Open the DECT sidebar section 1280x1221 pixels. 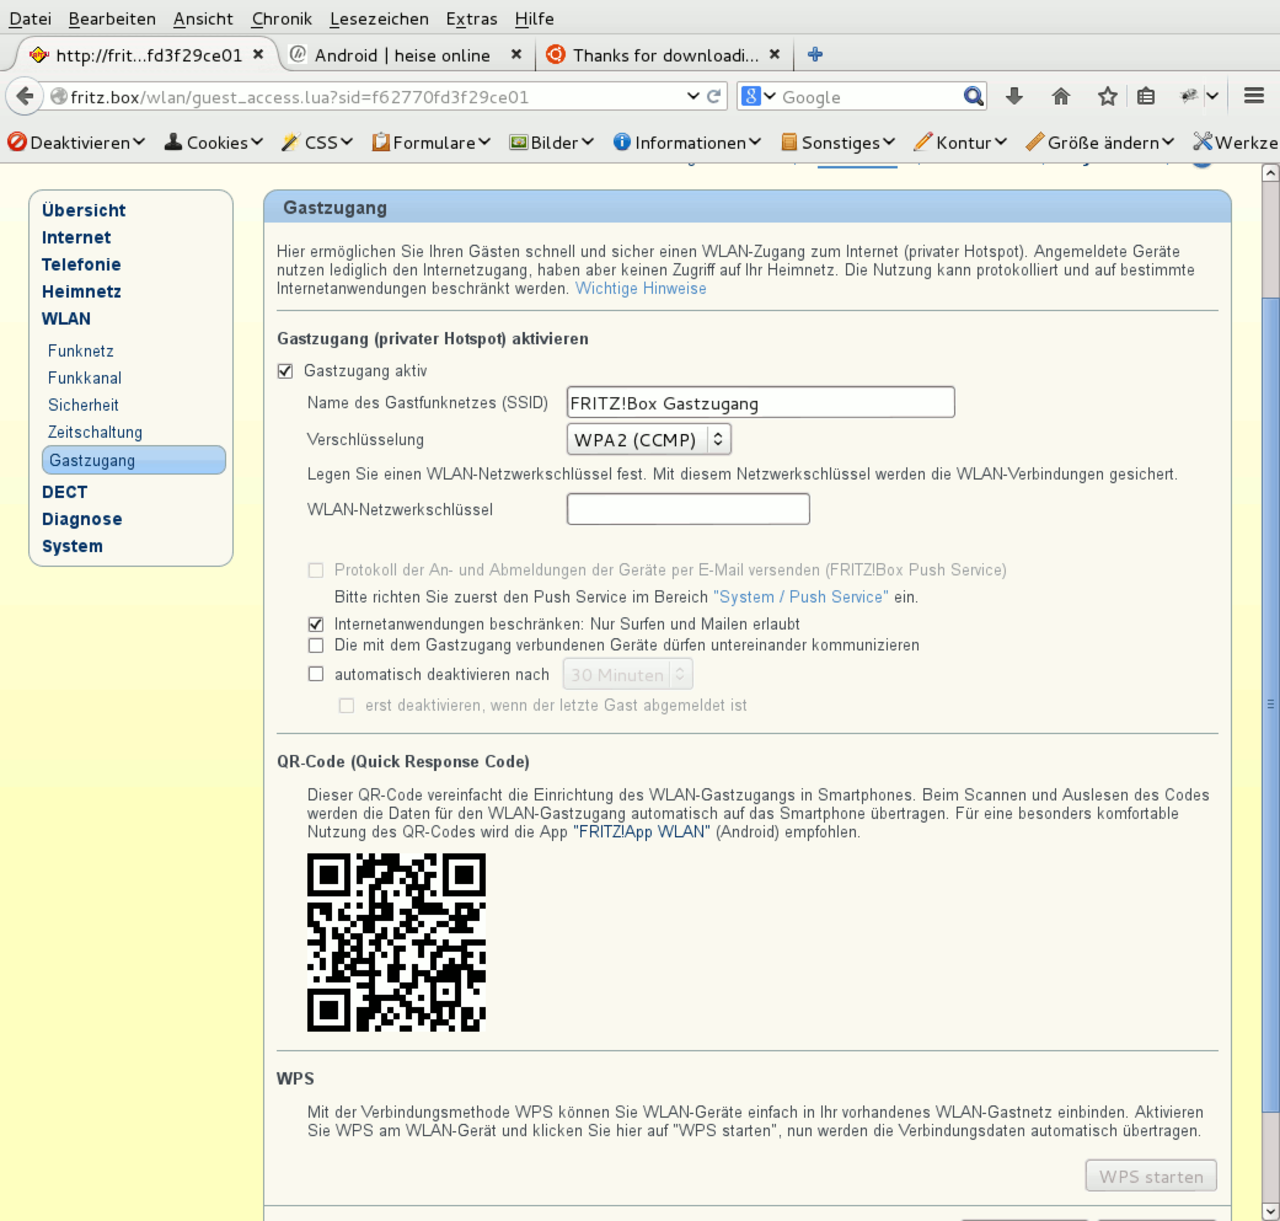(65, 492)
